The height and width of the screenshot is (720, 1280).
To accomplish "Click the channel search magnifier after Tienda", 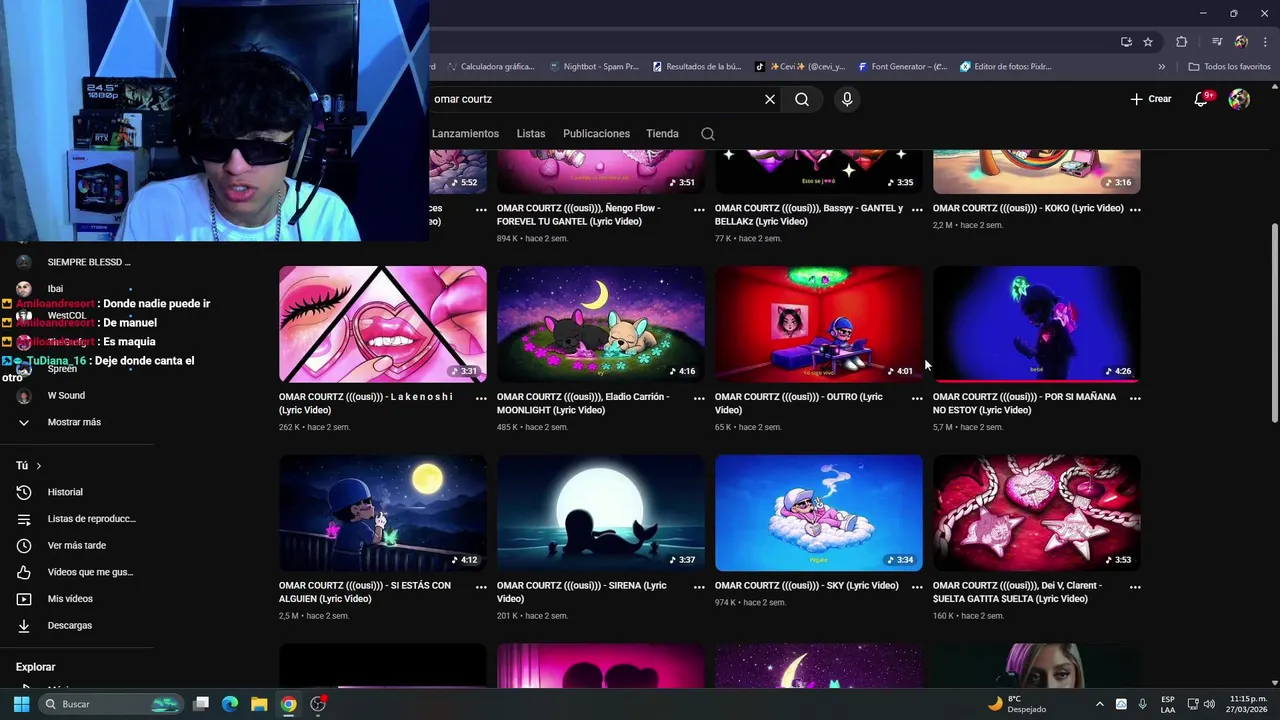I will 708,134.
